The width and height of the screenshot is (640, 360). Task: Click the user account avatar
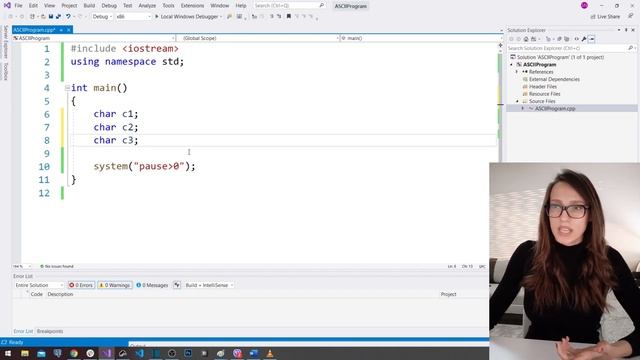[x=584, y=5]
